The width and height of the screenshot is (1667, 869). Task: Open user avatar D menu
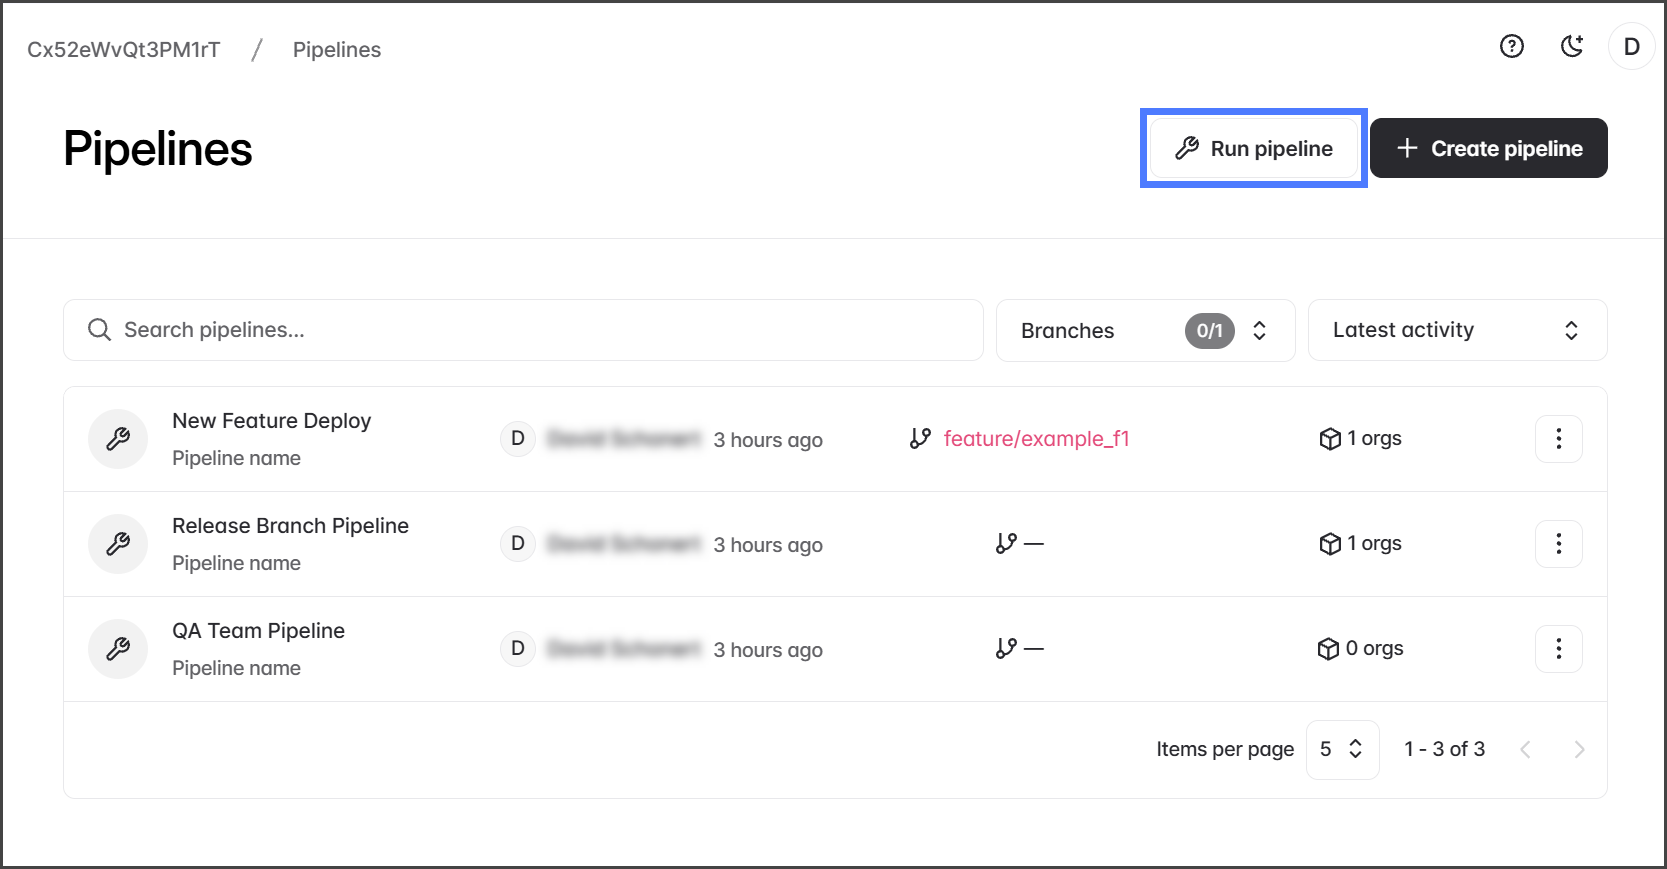[x=1631, y=47]
